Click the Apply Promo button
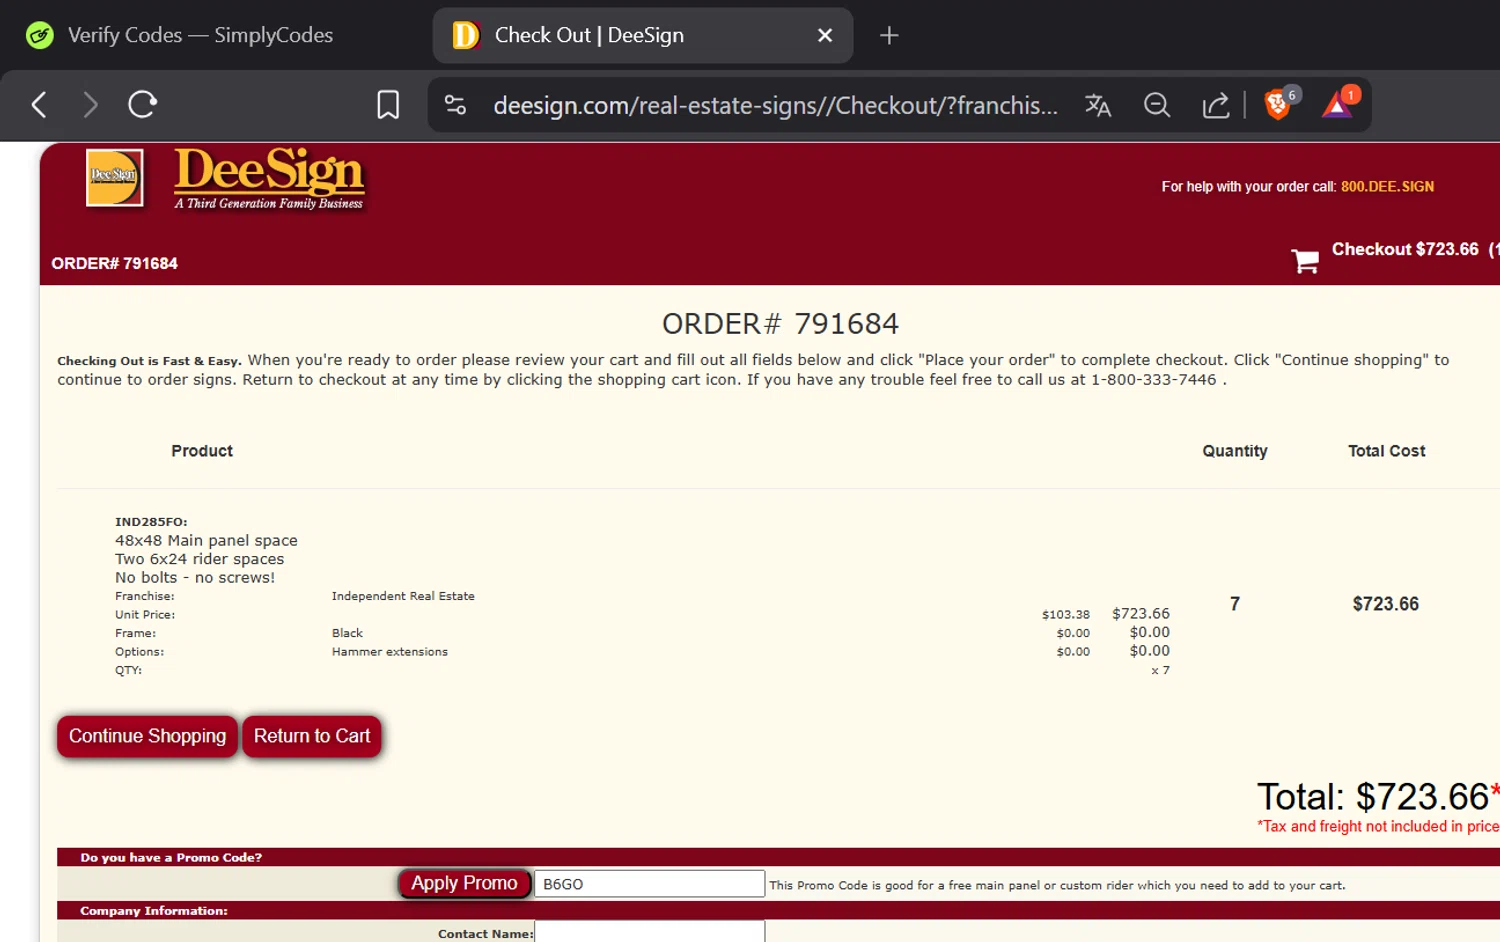This screenshot has height=942, width=1500. click(x=464, y=883)
